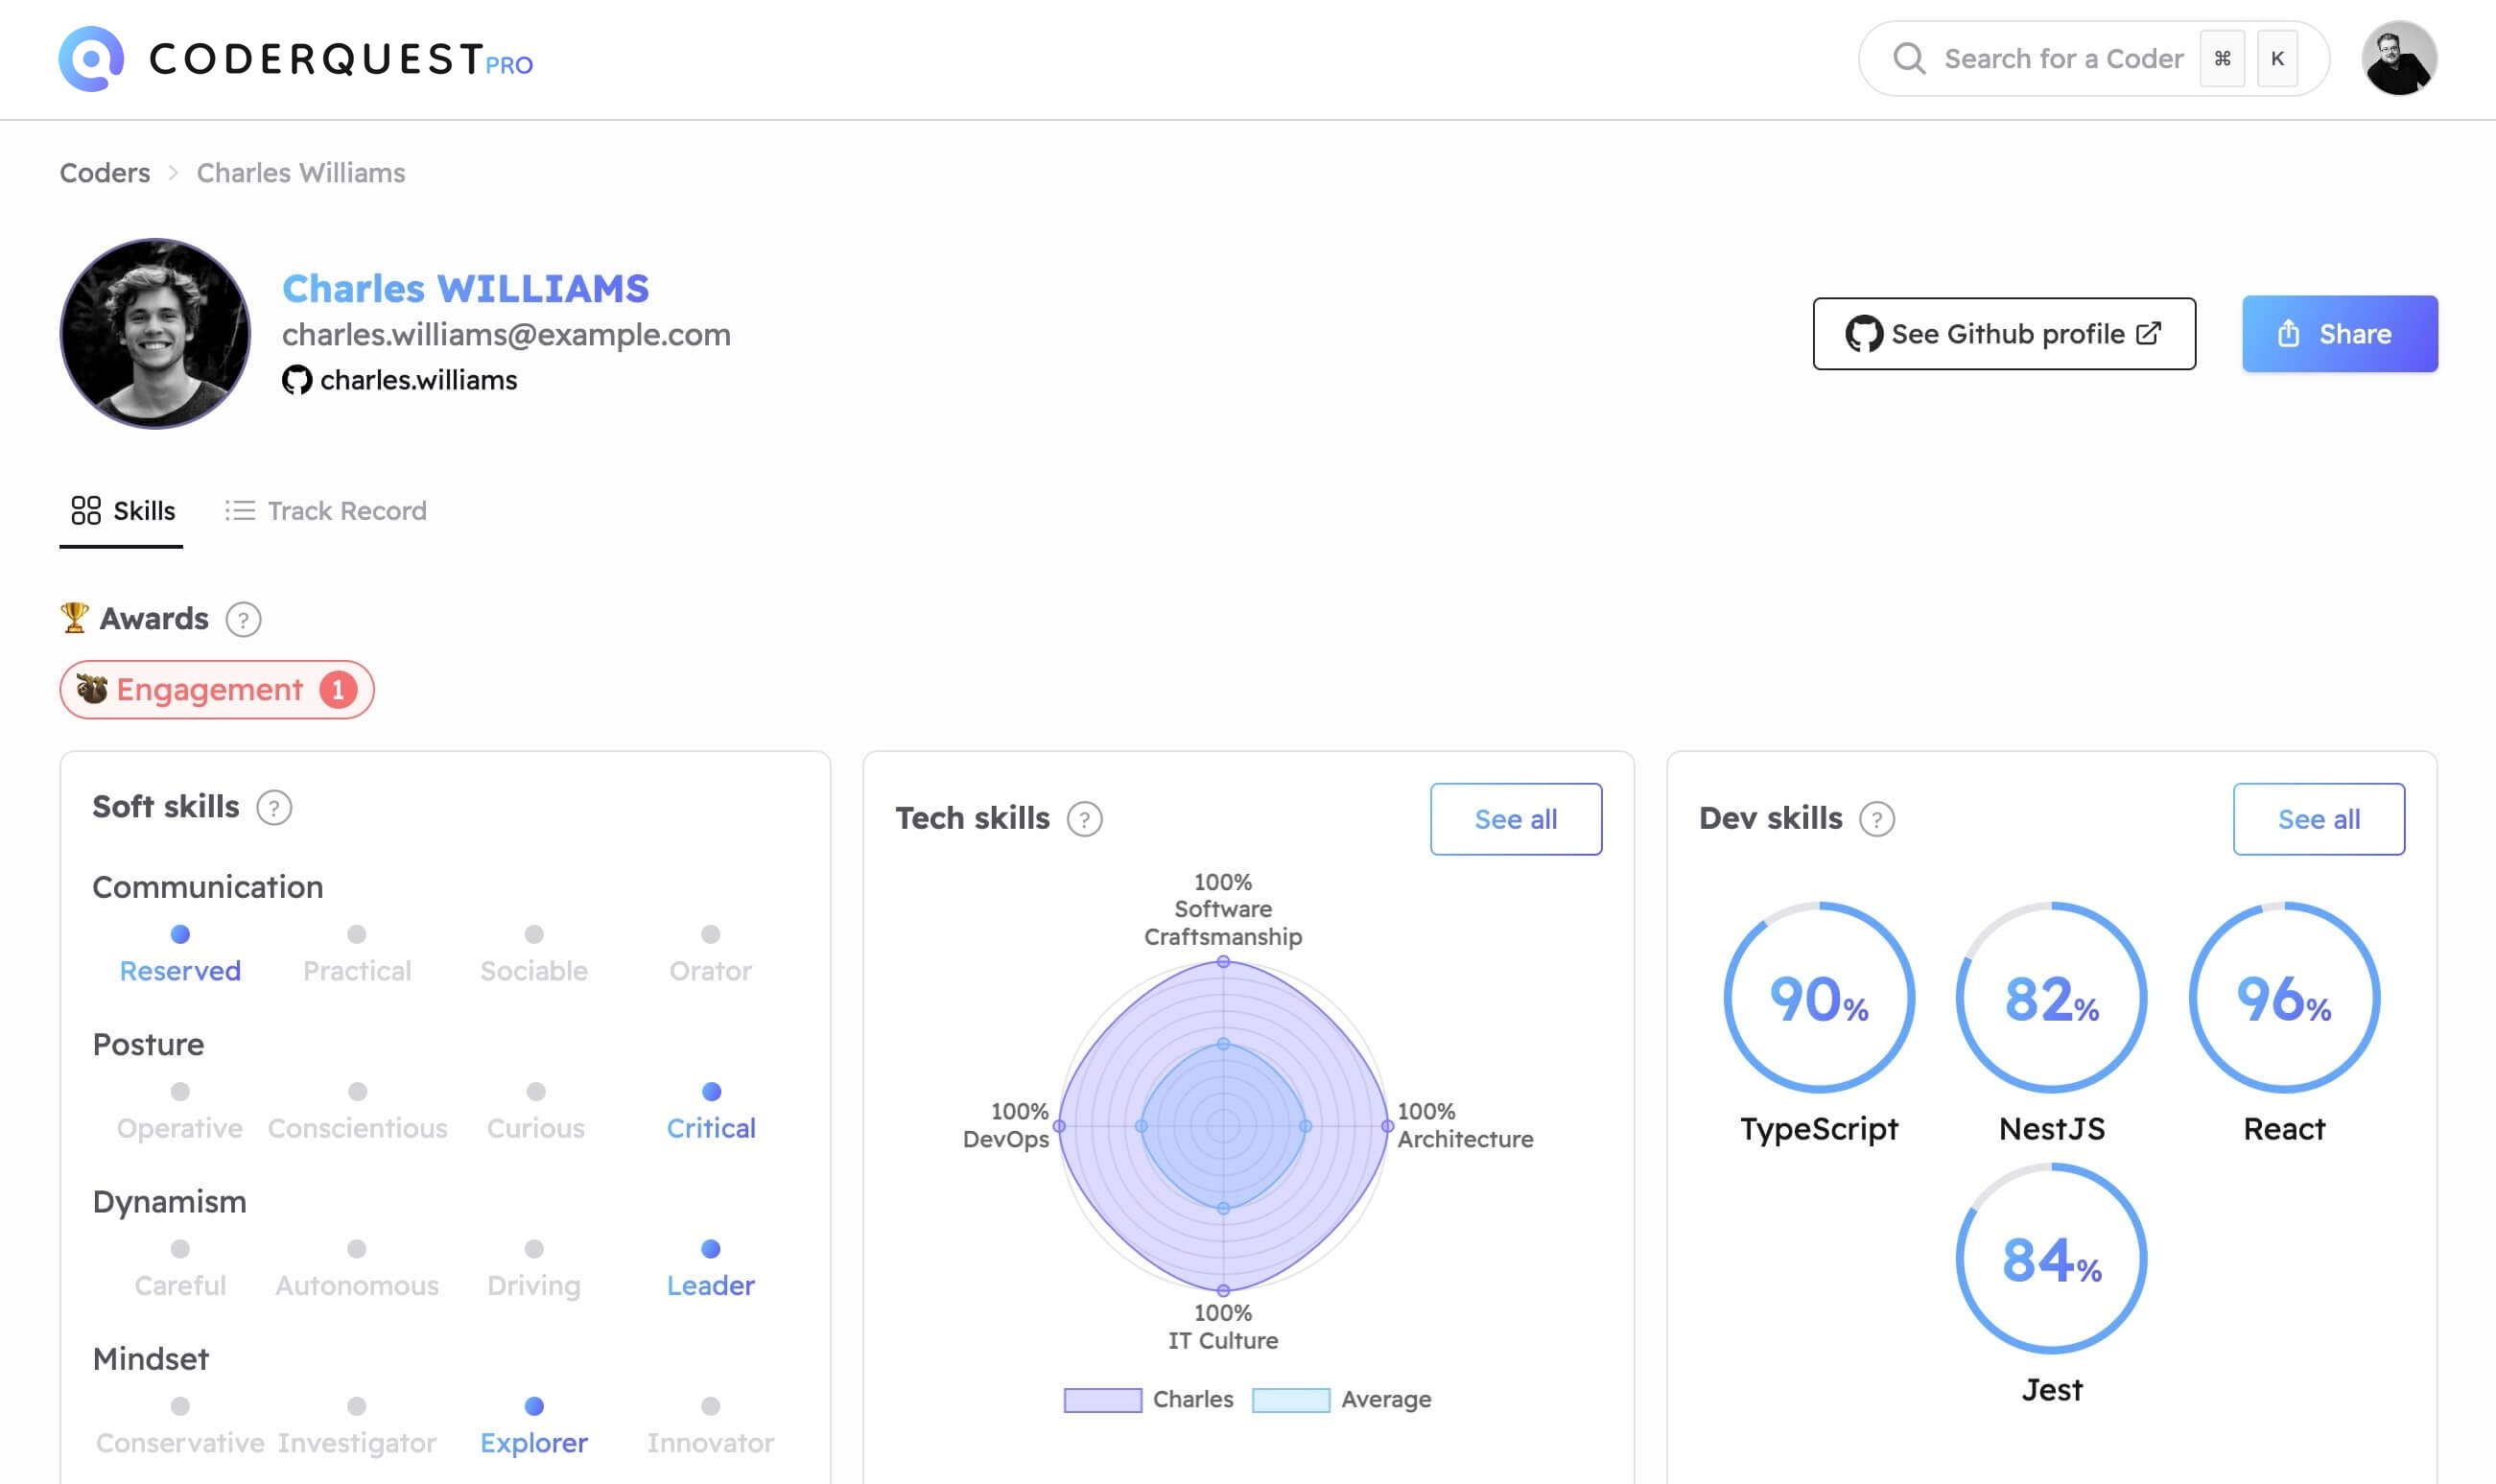Click the sloth icon in the Engagement badge
Screen dimensions: 2496x1484
coord(93,689)
